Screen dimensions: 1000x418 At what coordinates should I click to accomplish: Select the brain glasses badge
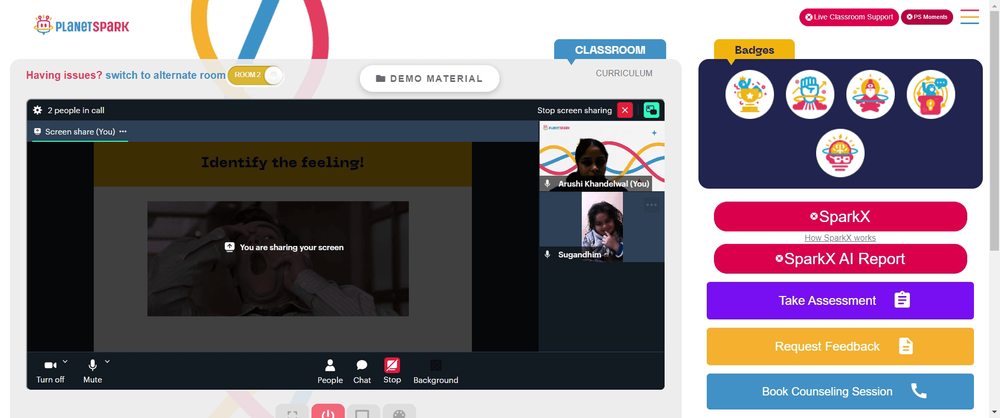840,153
